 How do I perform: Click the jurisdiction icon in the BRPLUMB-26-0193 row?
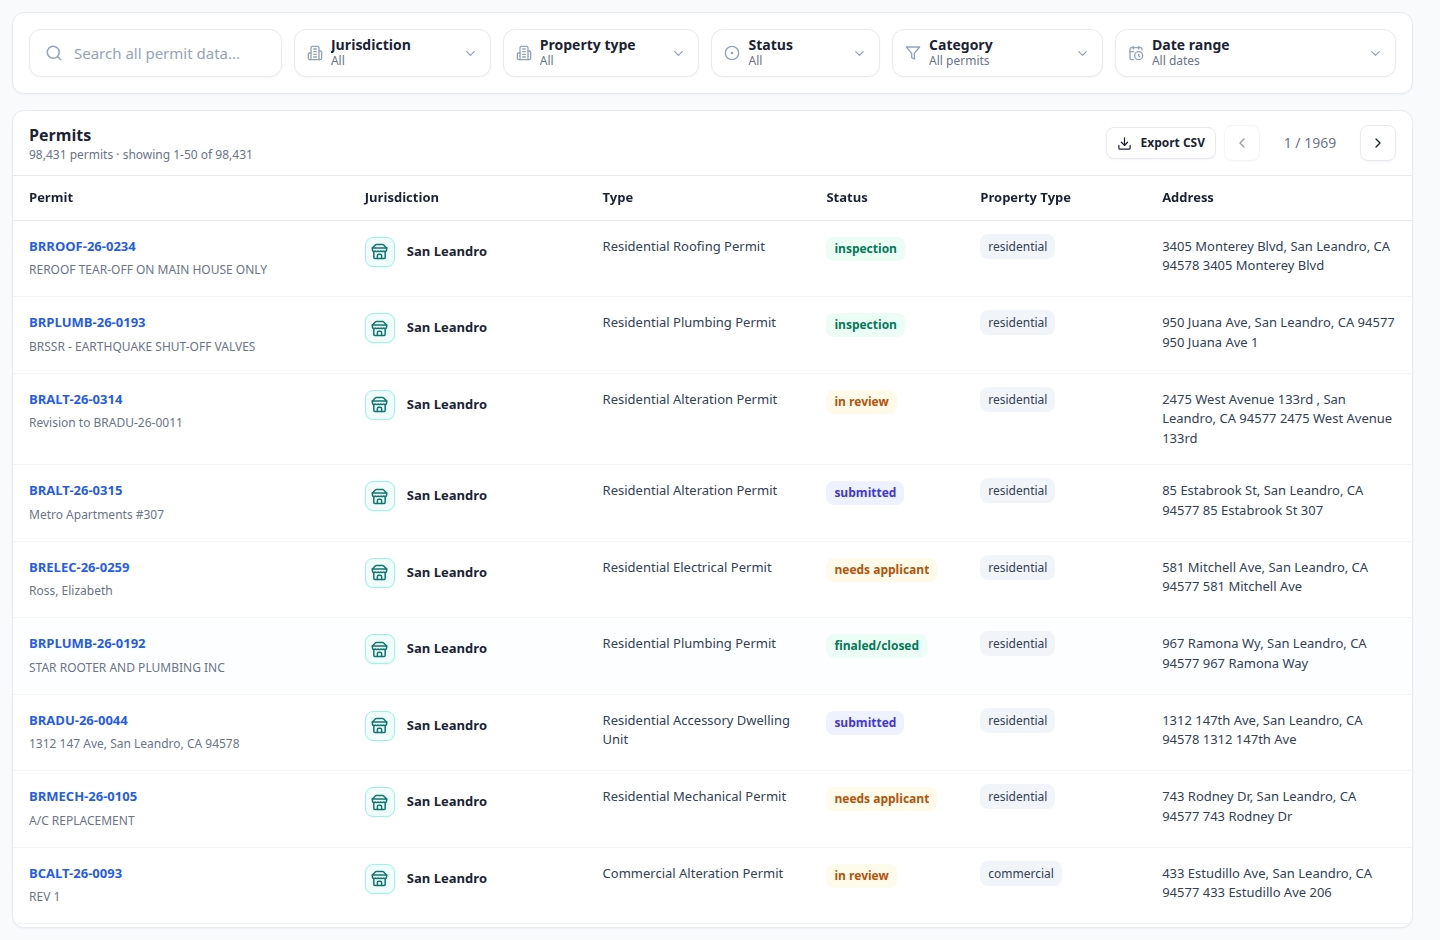380,328
